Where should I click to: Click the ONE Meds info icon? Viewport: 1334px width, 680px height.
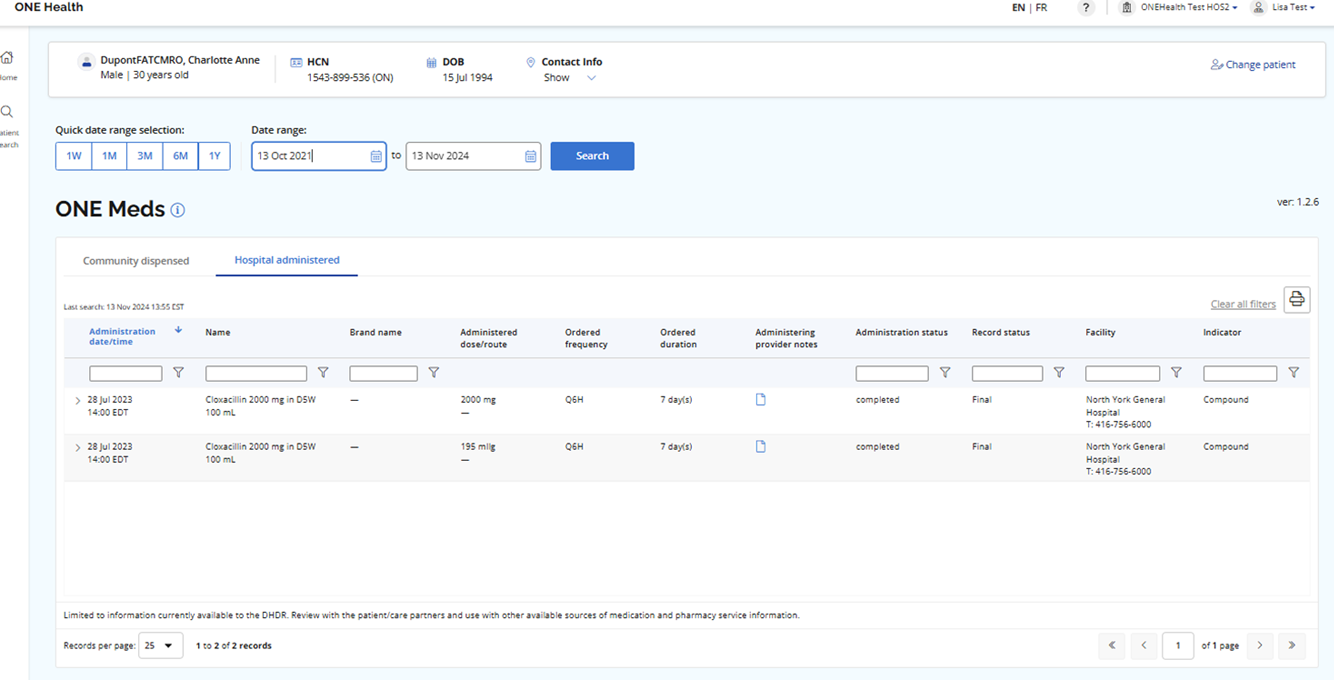point(177,210)
